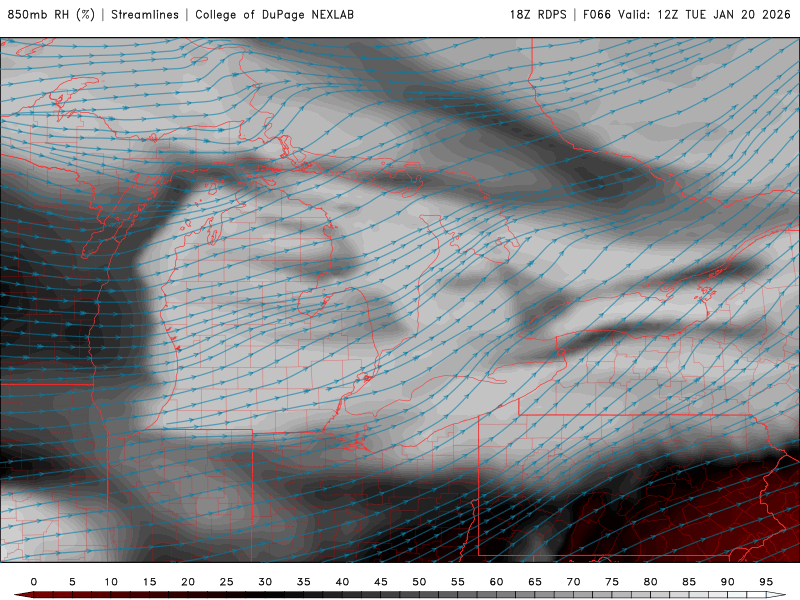The height and width of the screenshot is (600, 800).
Task: Click the '60' value on the color scale
Action: [496, 582]
